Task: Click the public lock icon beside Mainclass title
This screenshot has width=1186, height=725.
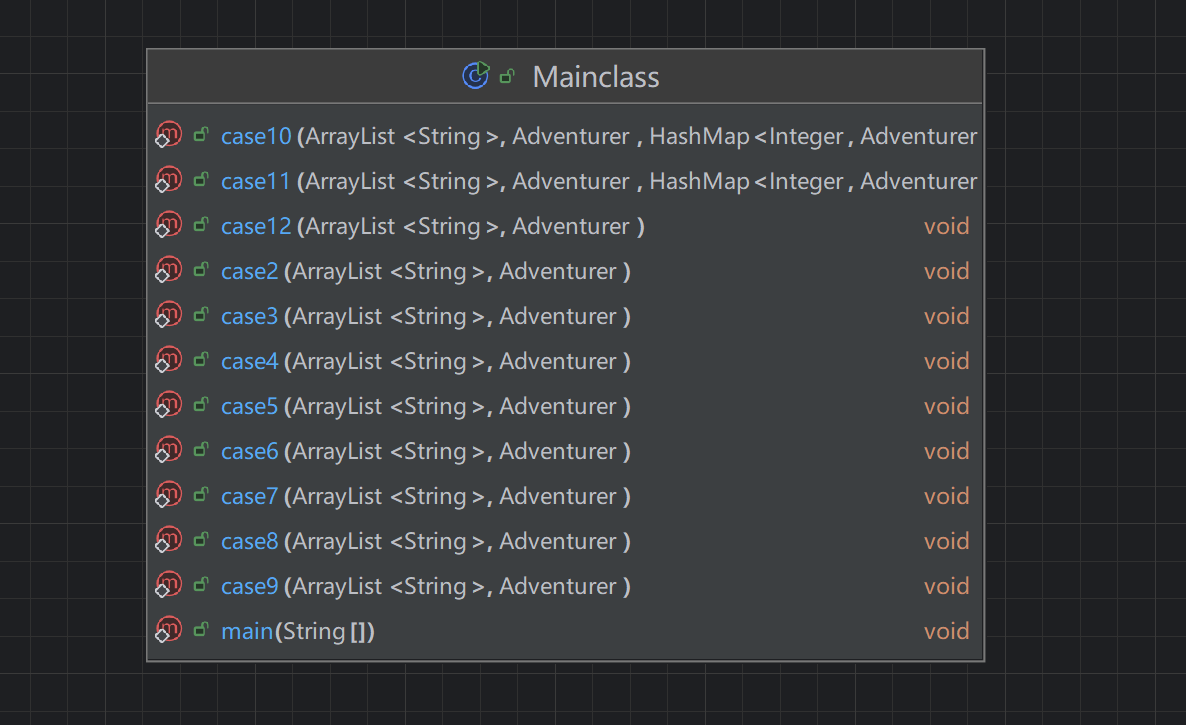Action: click(x=507, y=76)
